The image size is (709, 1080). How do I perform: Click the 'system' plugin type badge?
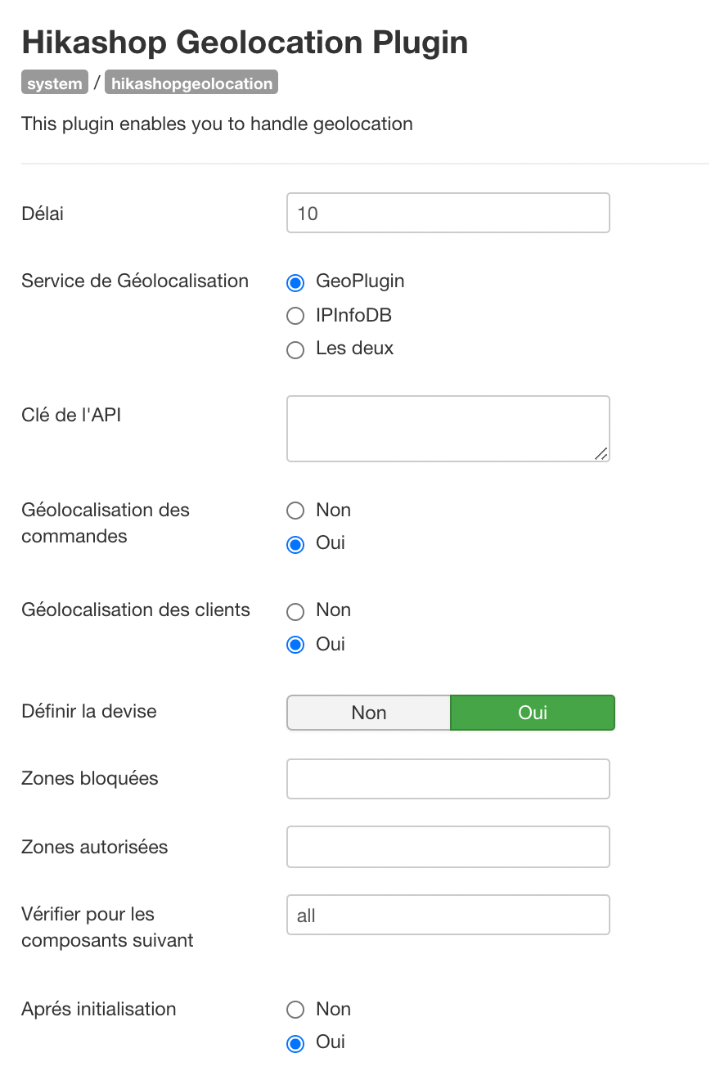[x=55, y=84]
